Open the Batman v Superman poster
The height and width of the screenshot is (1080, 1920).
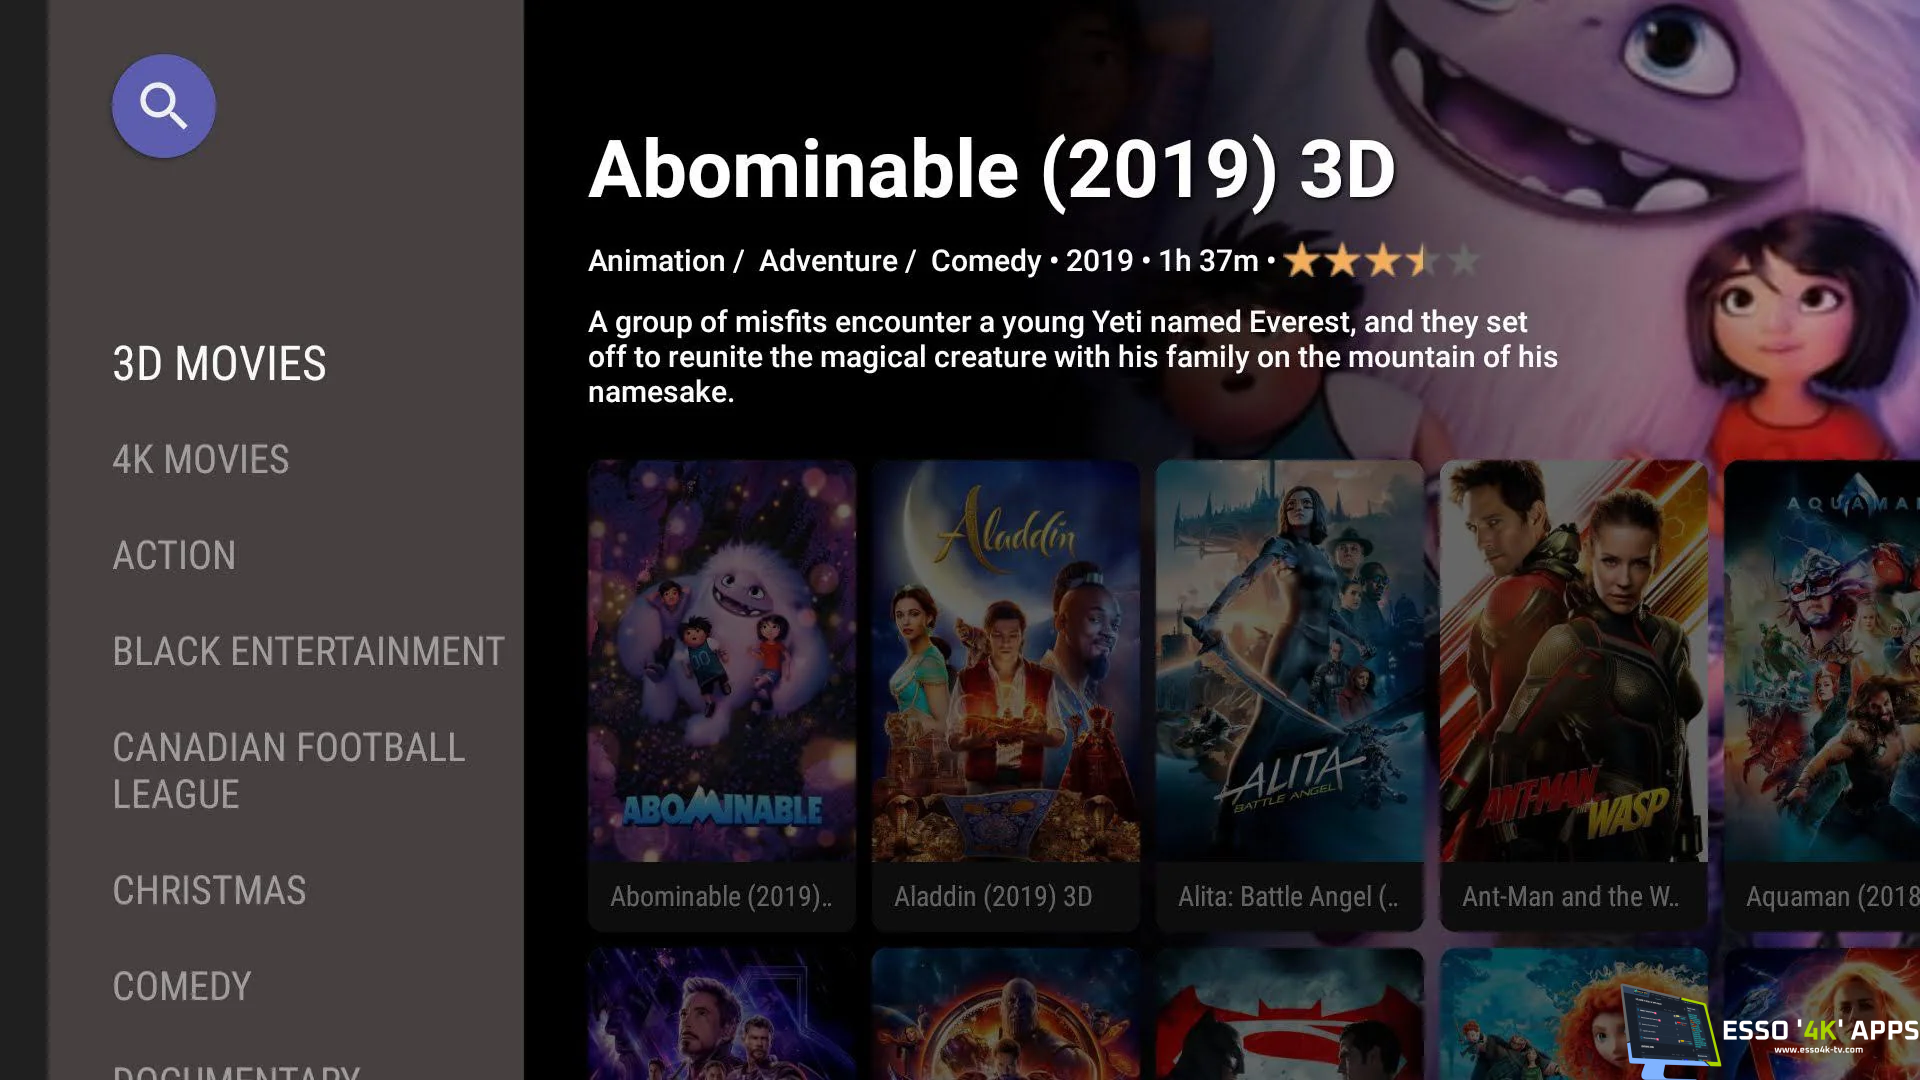tap(1290, 1014)
